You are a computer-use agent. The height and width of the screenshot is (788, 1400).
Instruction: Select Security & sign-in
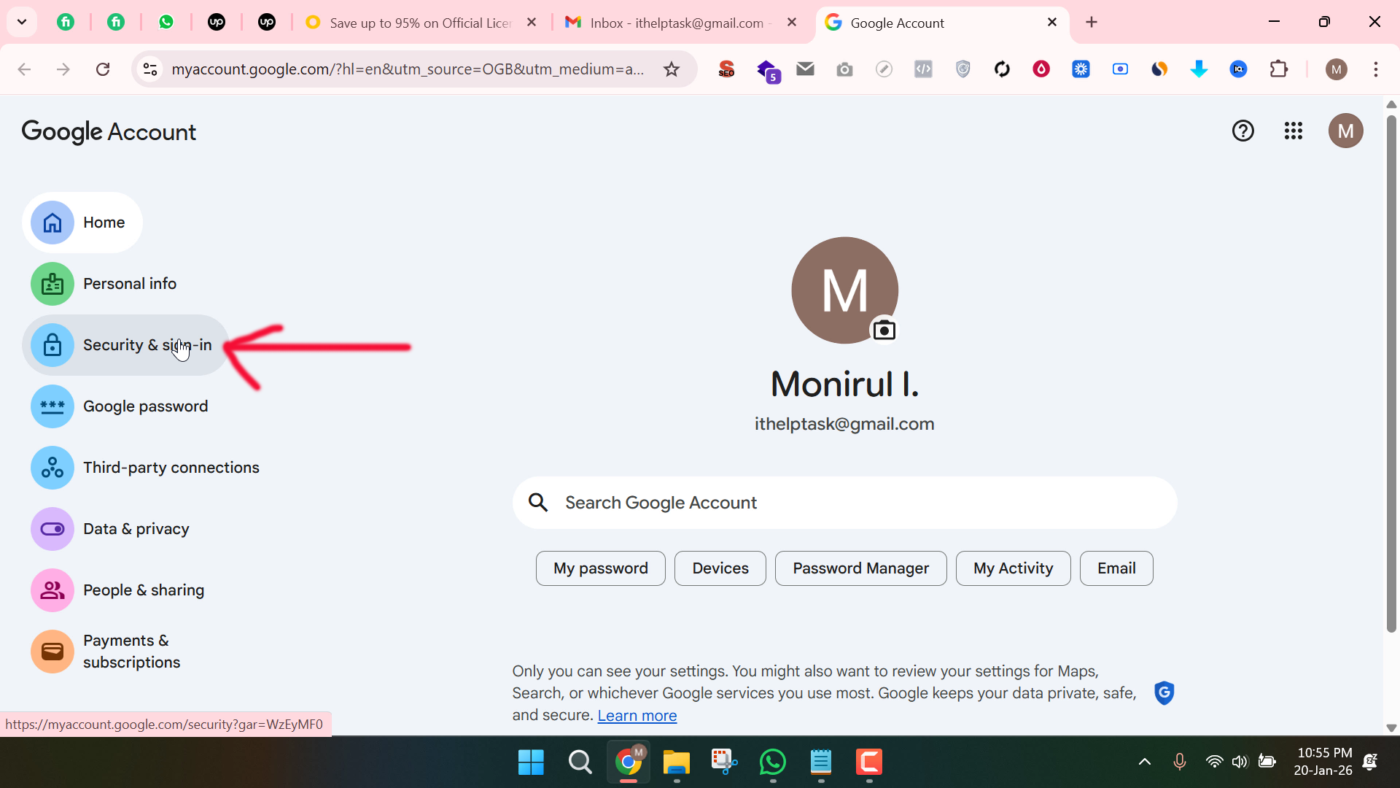pos(147,344)
